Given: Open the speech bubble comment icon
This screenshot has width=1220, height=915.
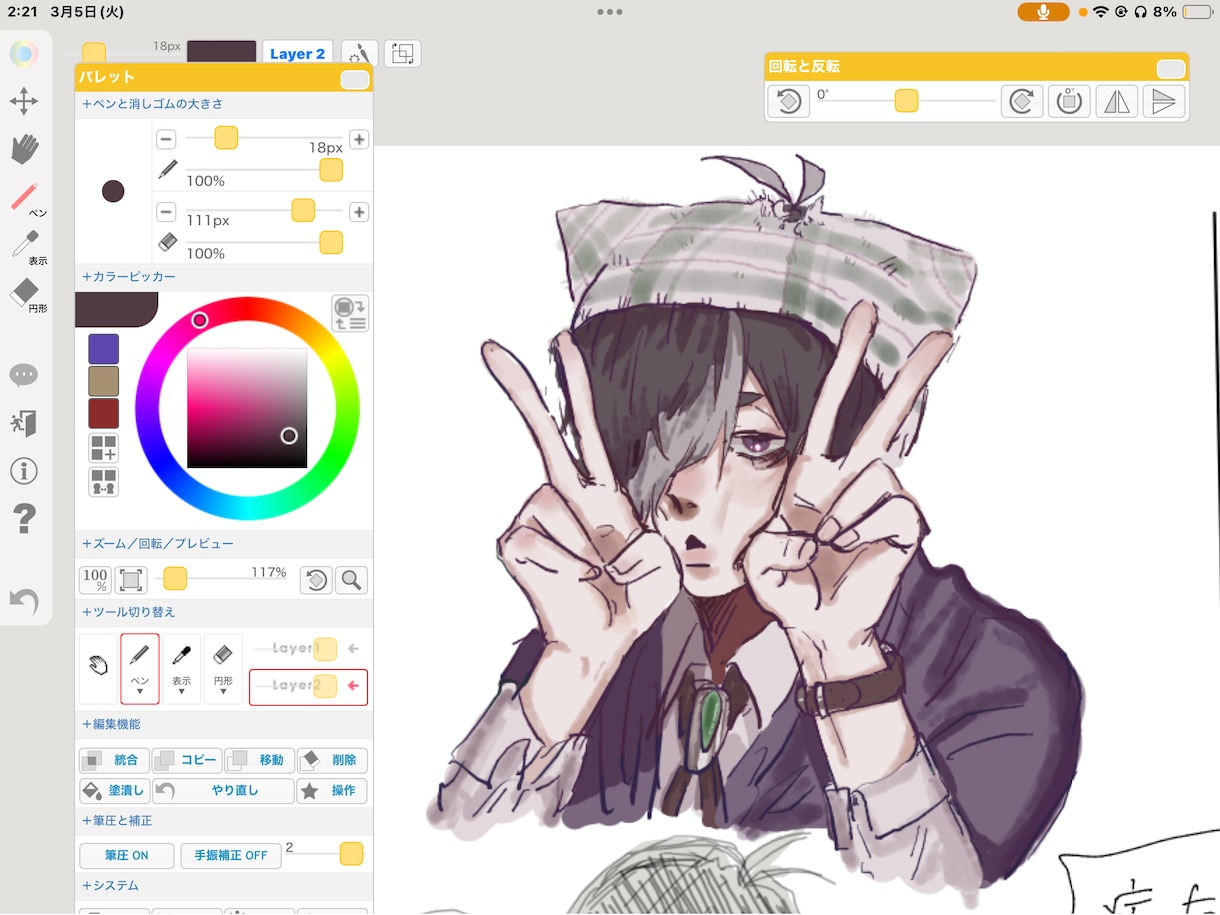Looking at the screenshot, I should 24,375.
